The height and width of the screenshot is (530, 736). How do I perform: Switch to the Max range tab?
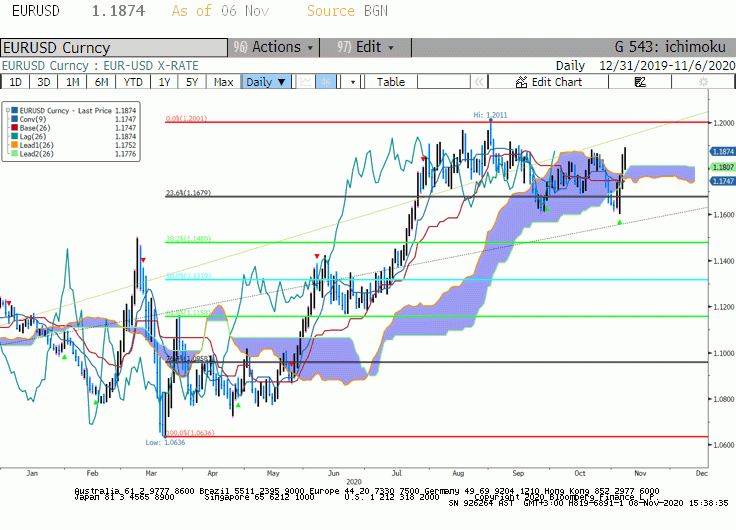(223, 82)
